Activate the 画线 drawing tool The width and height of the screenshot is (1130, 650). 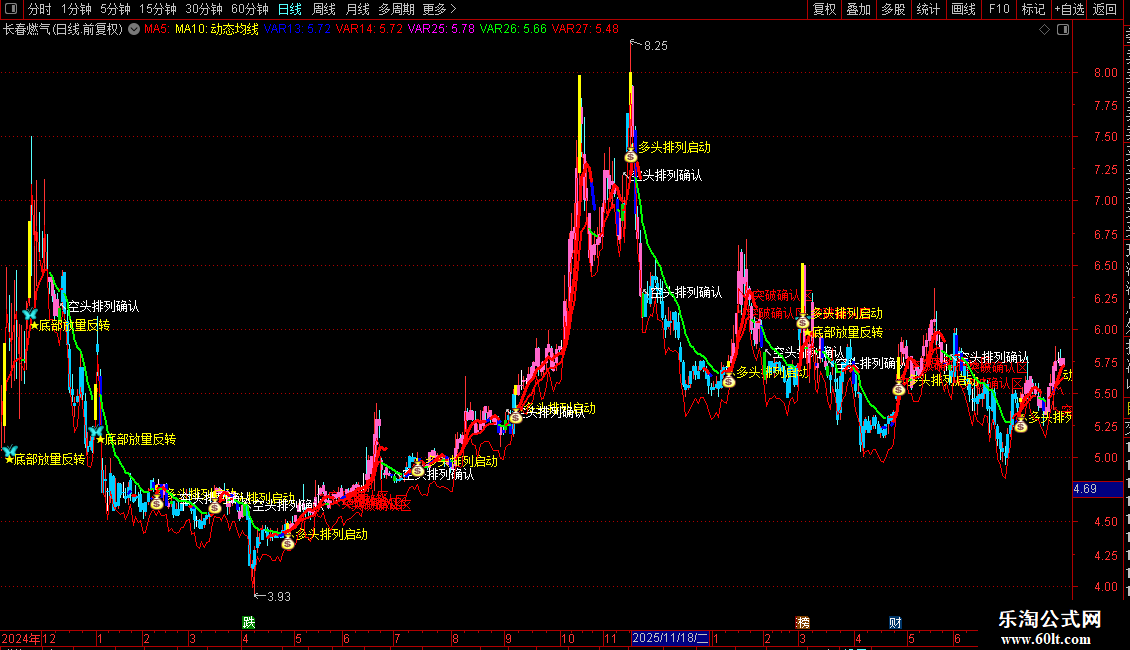[x=963, y=9]
